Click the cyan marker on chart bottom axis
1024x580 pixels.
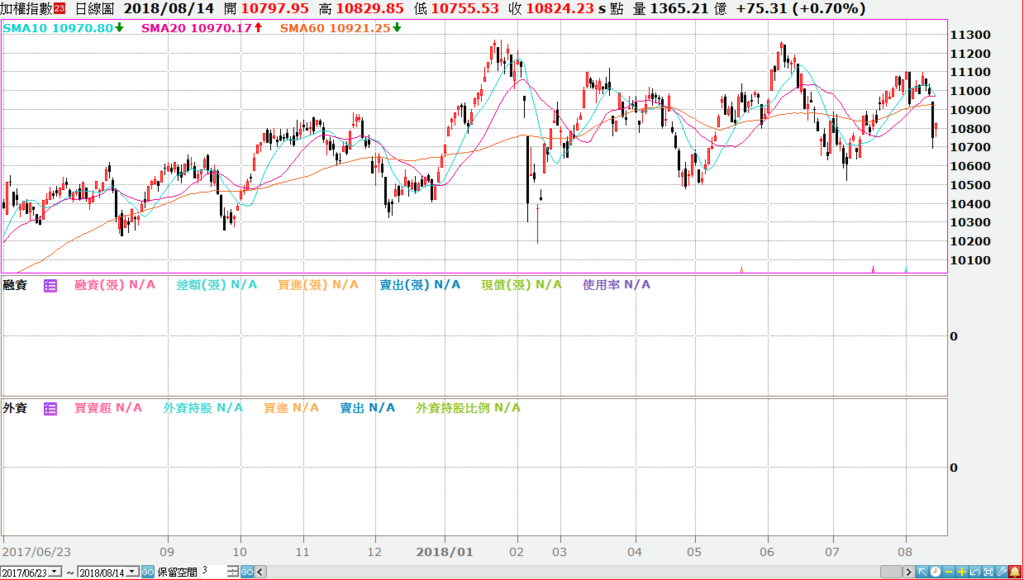(906, 269)
